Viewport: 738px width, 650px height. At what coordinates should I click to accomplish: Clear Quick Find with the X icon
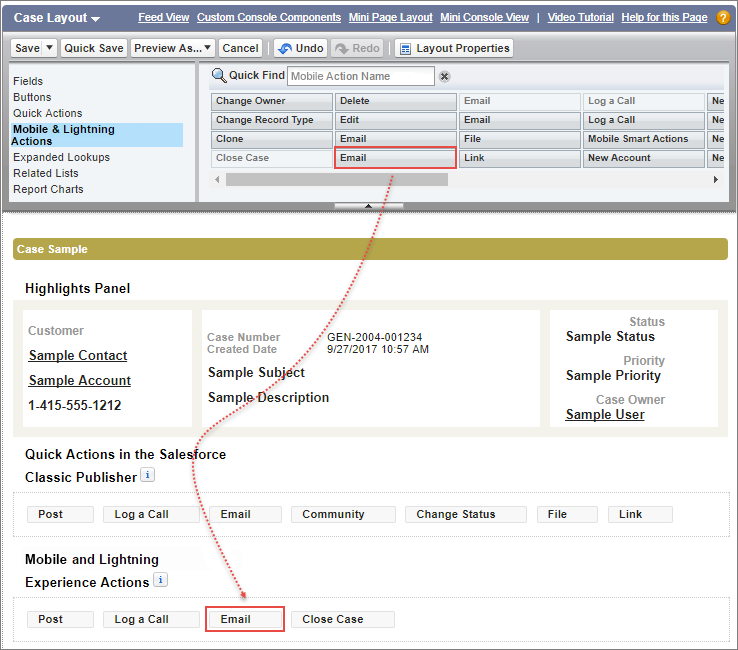point(444,76)
